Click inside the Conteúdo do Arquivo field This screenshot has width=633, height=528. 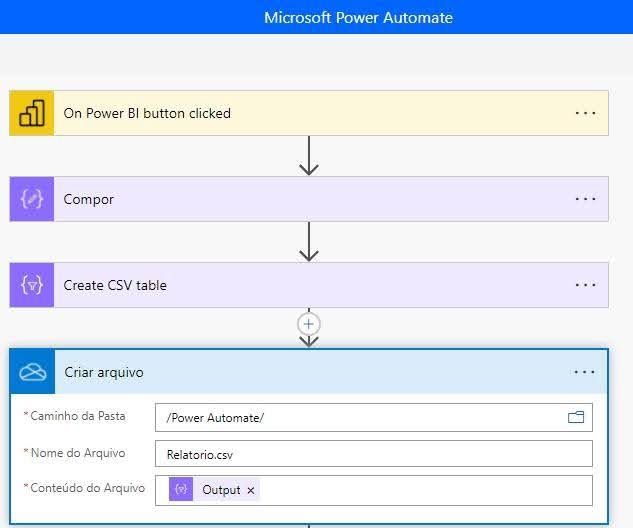pyautogui.click(x=374, y=490)
